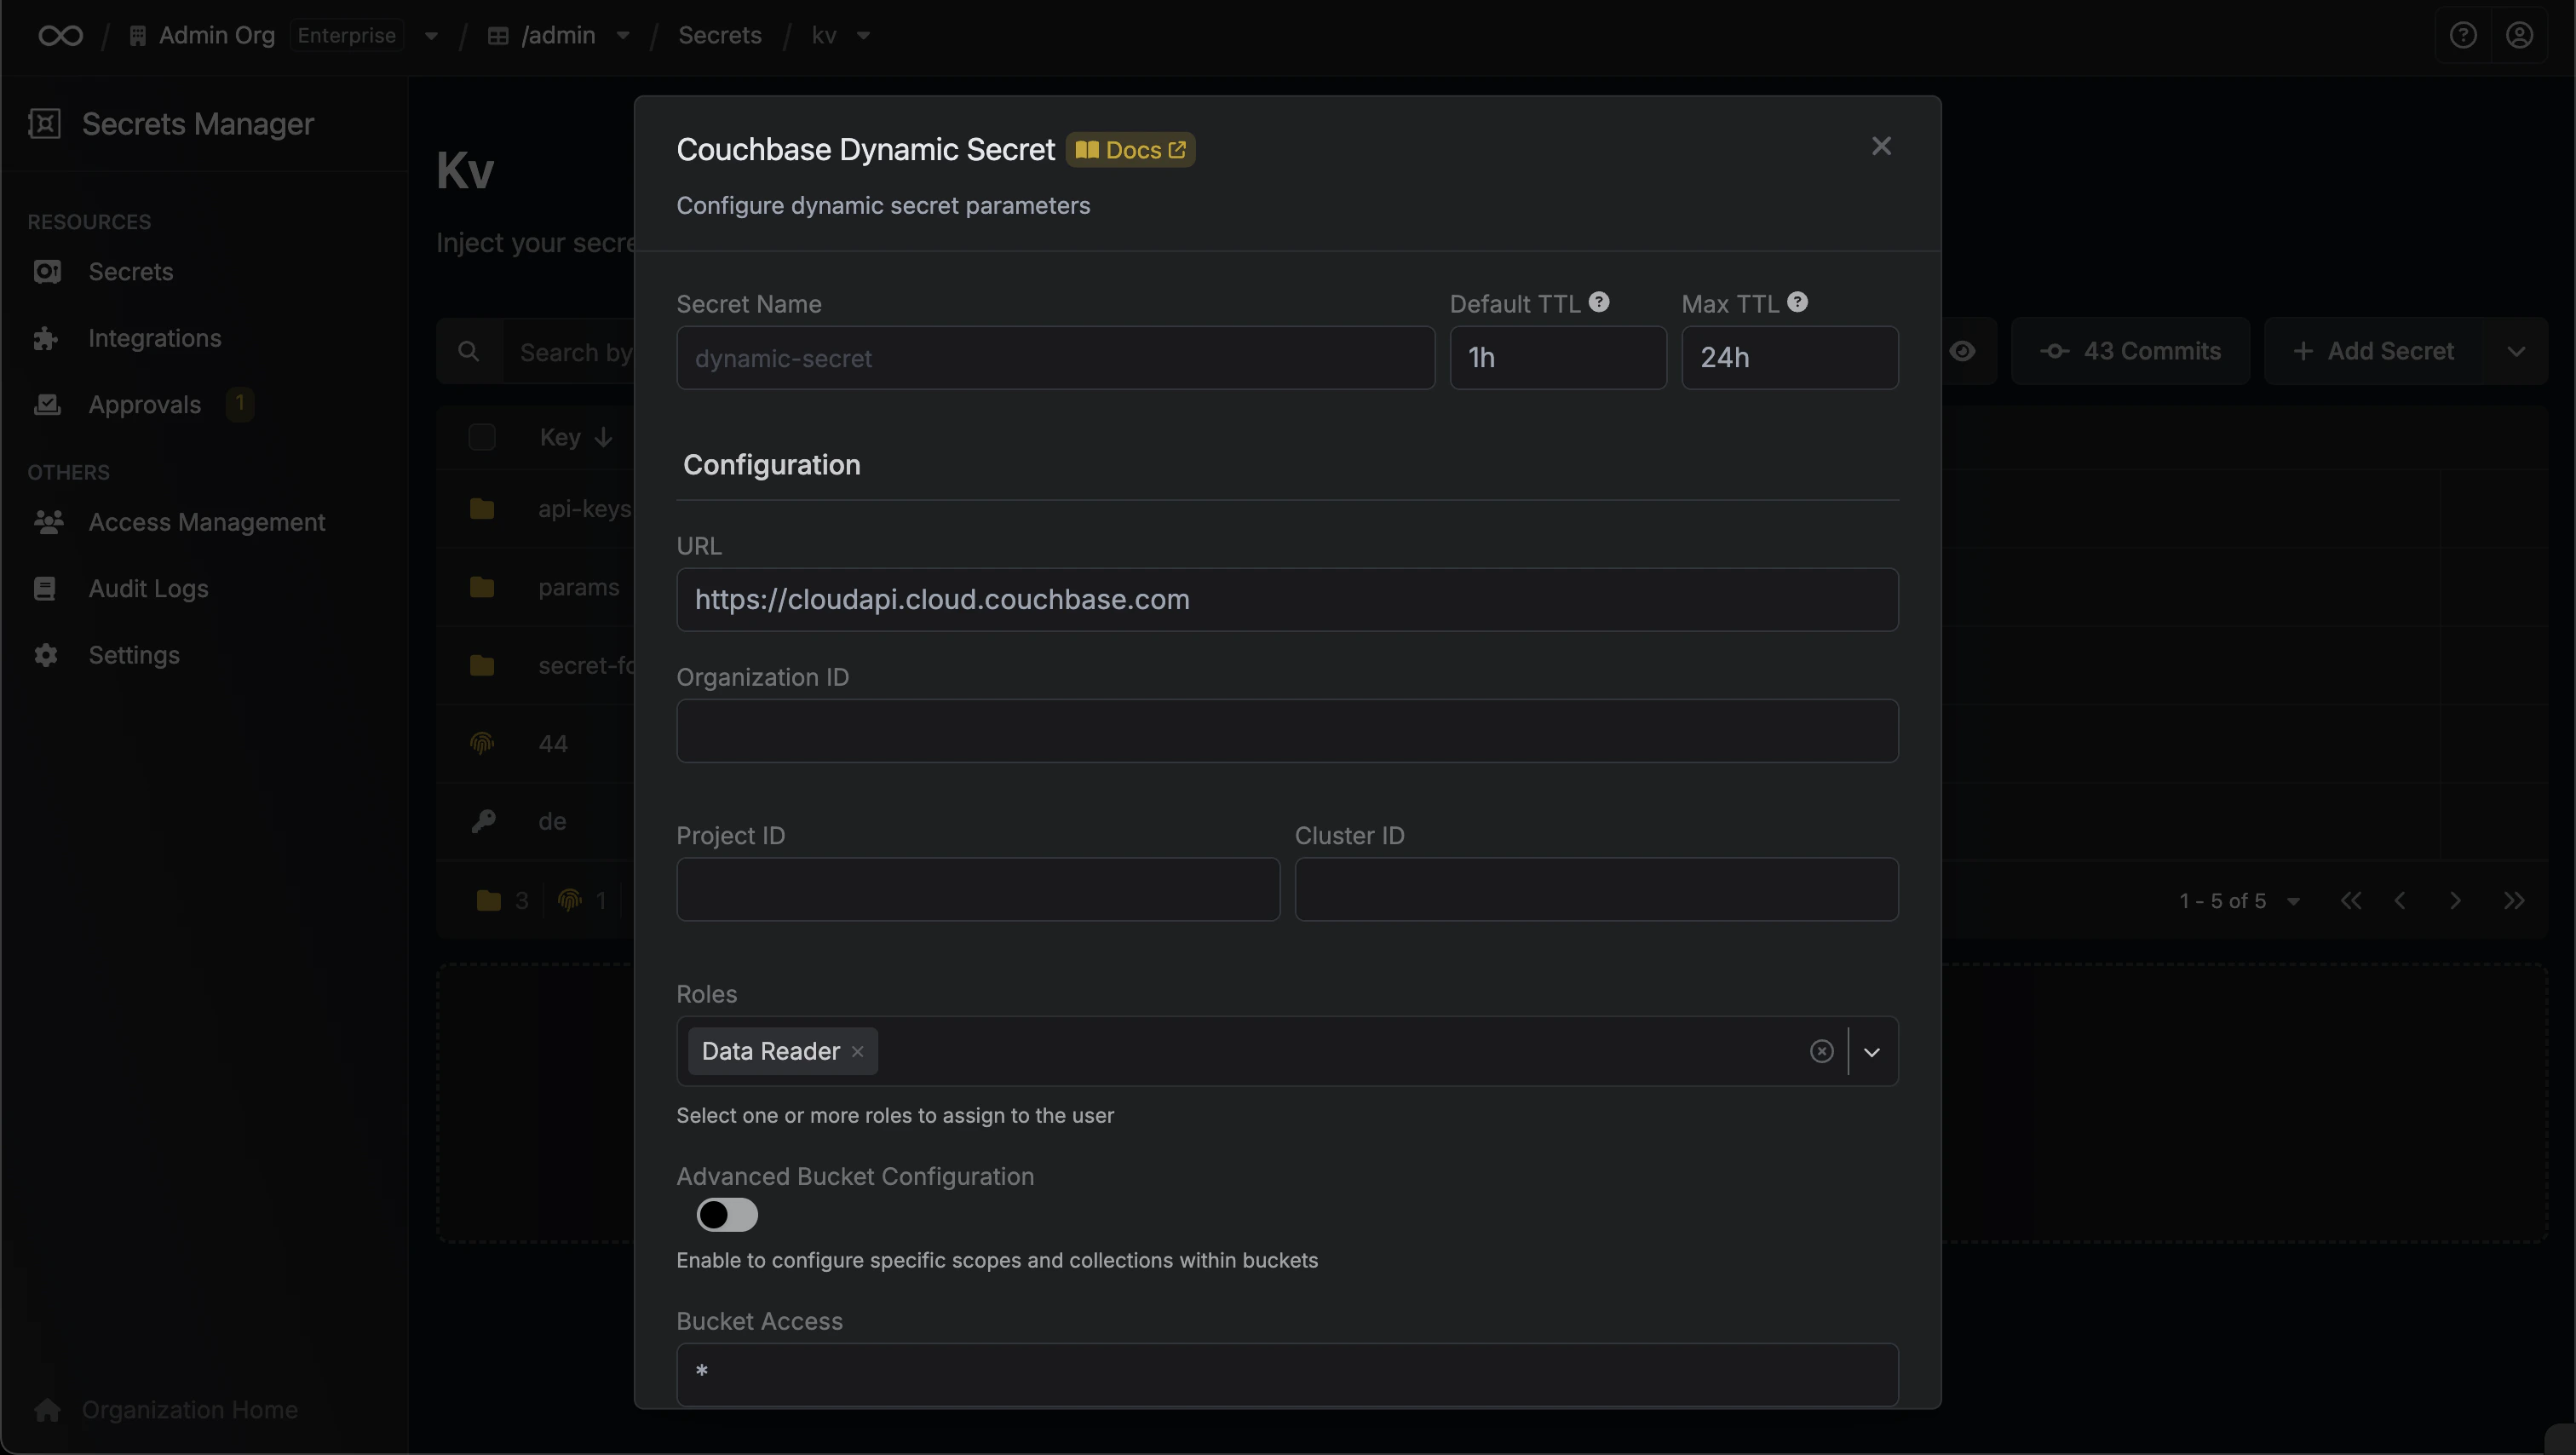This screenshot has width=2576, height=1455.
Task: Click the Secrets breadcrumb link
Action: (720, 36)
